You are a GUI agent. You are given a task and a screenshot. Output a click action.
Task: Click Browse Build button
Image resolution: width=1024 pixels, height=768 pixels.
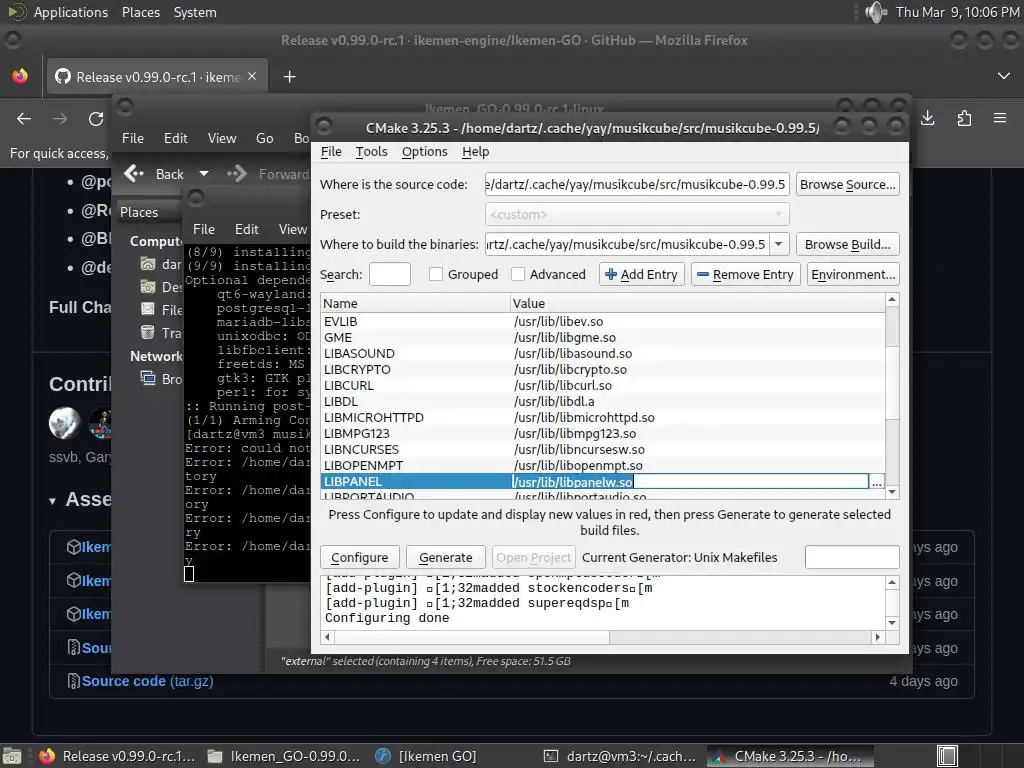click(847, 244)
